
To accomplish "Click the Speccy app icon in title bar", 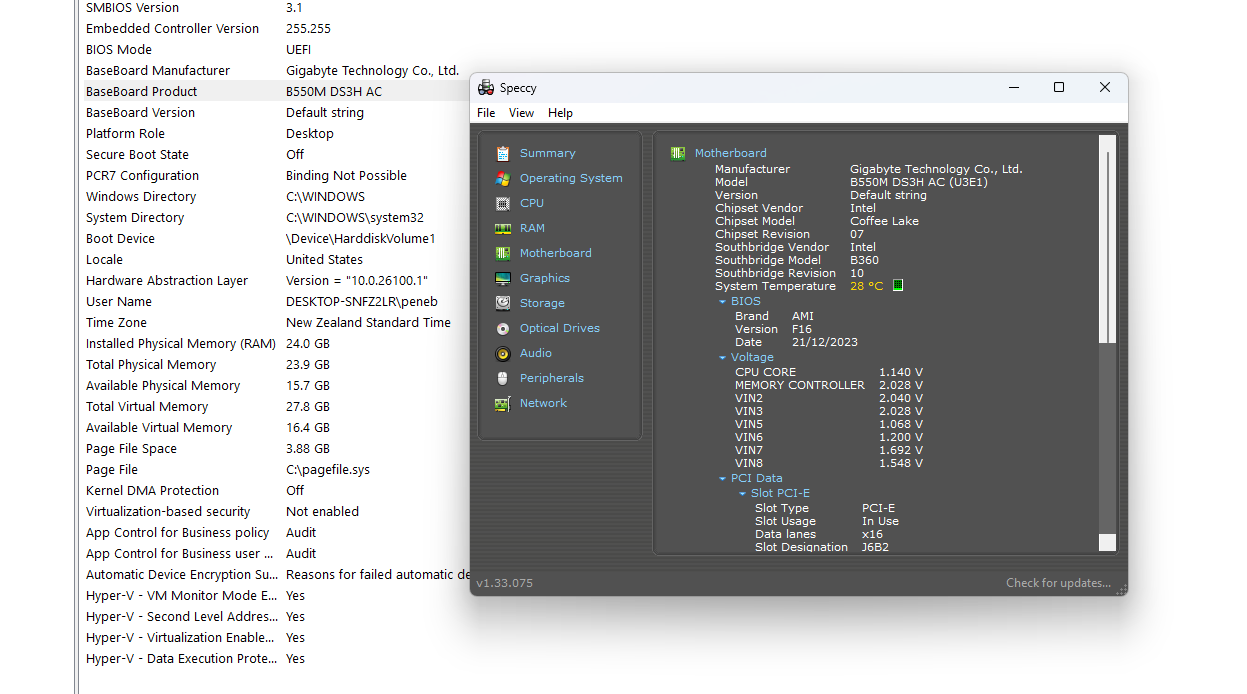I will tap(486, 88).
